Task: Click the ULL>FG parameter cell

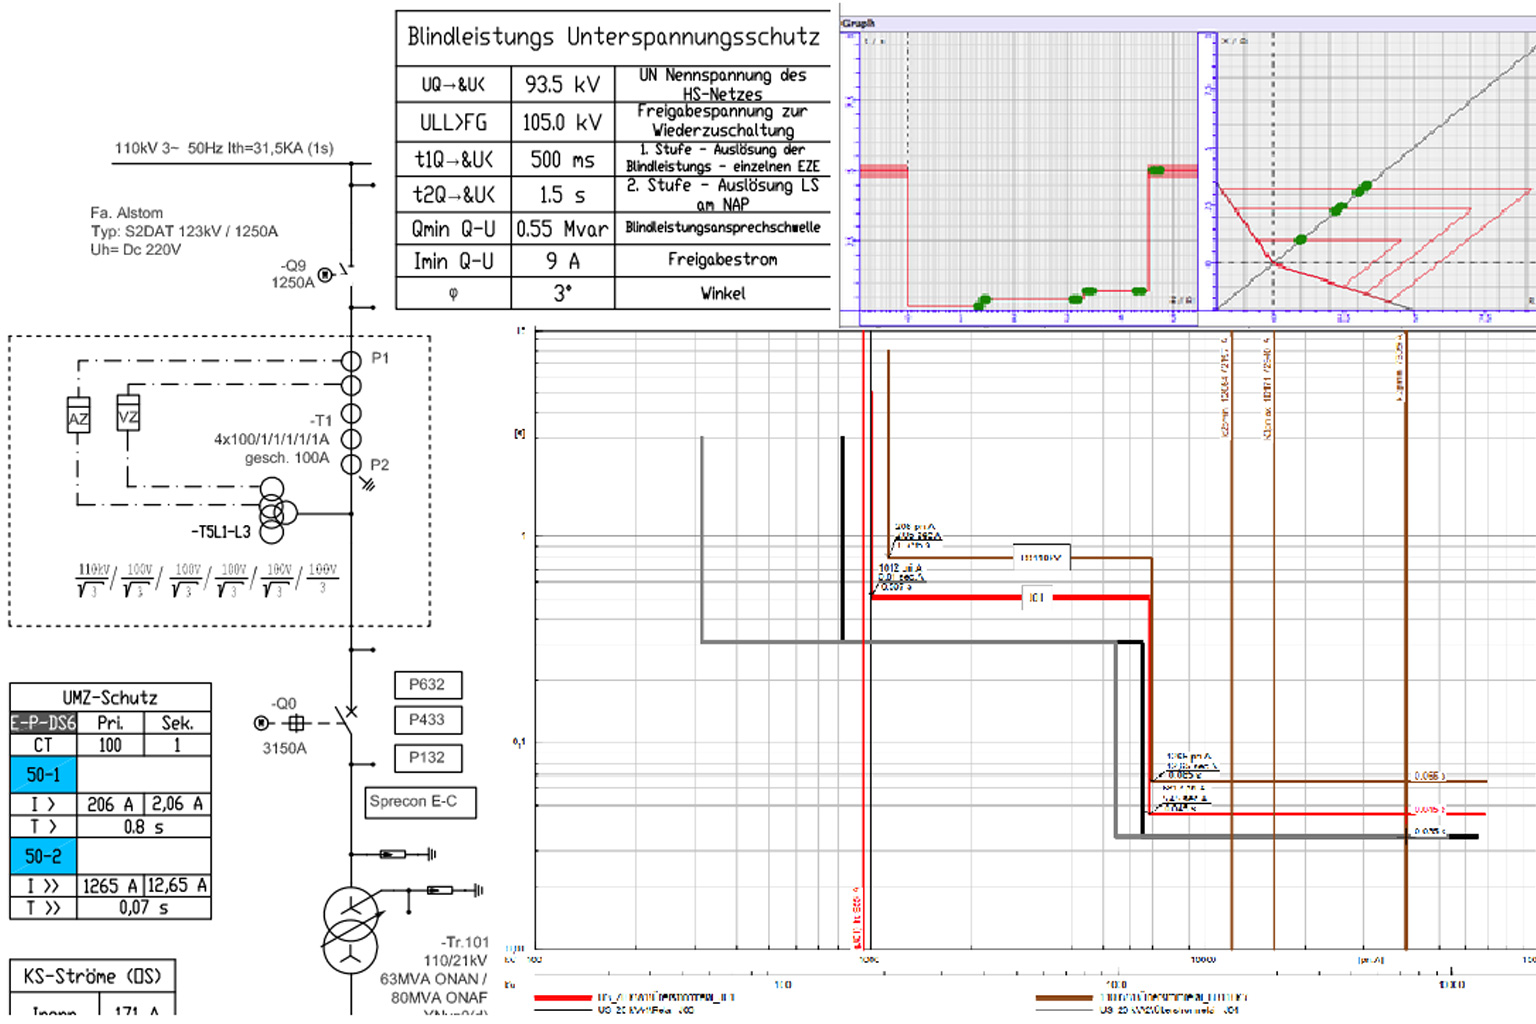Action: pyautogui.click(x=454, y=122)
